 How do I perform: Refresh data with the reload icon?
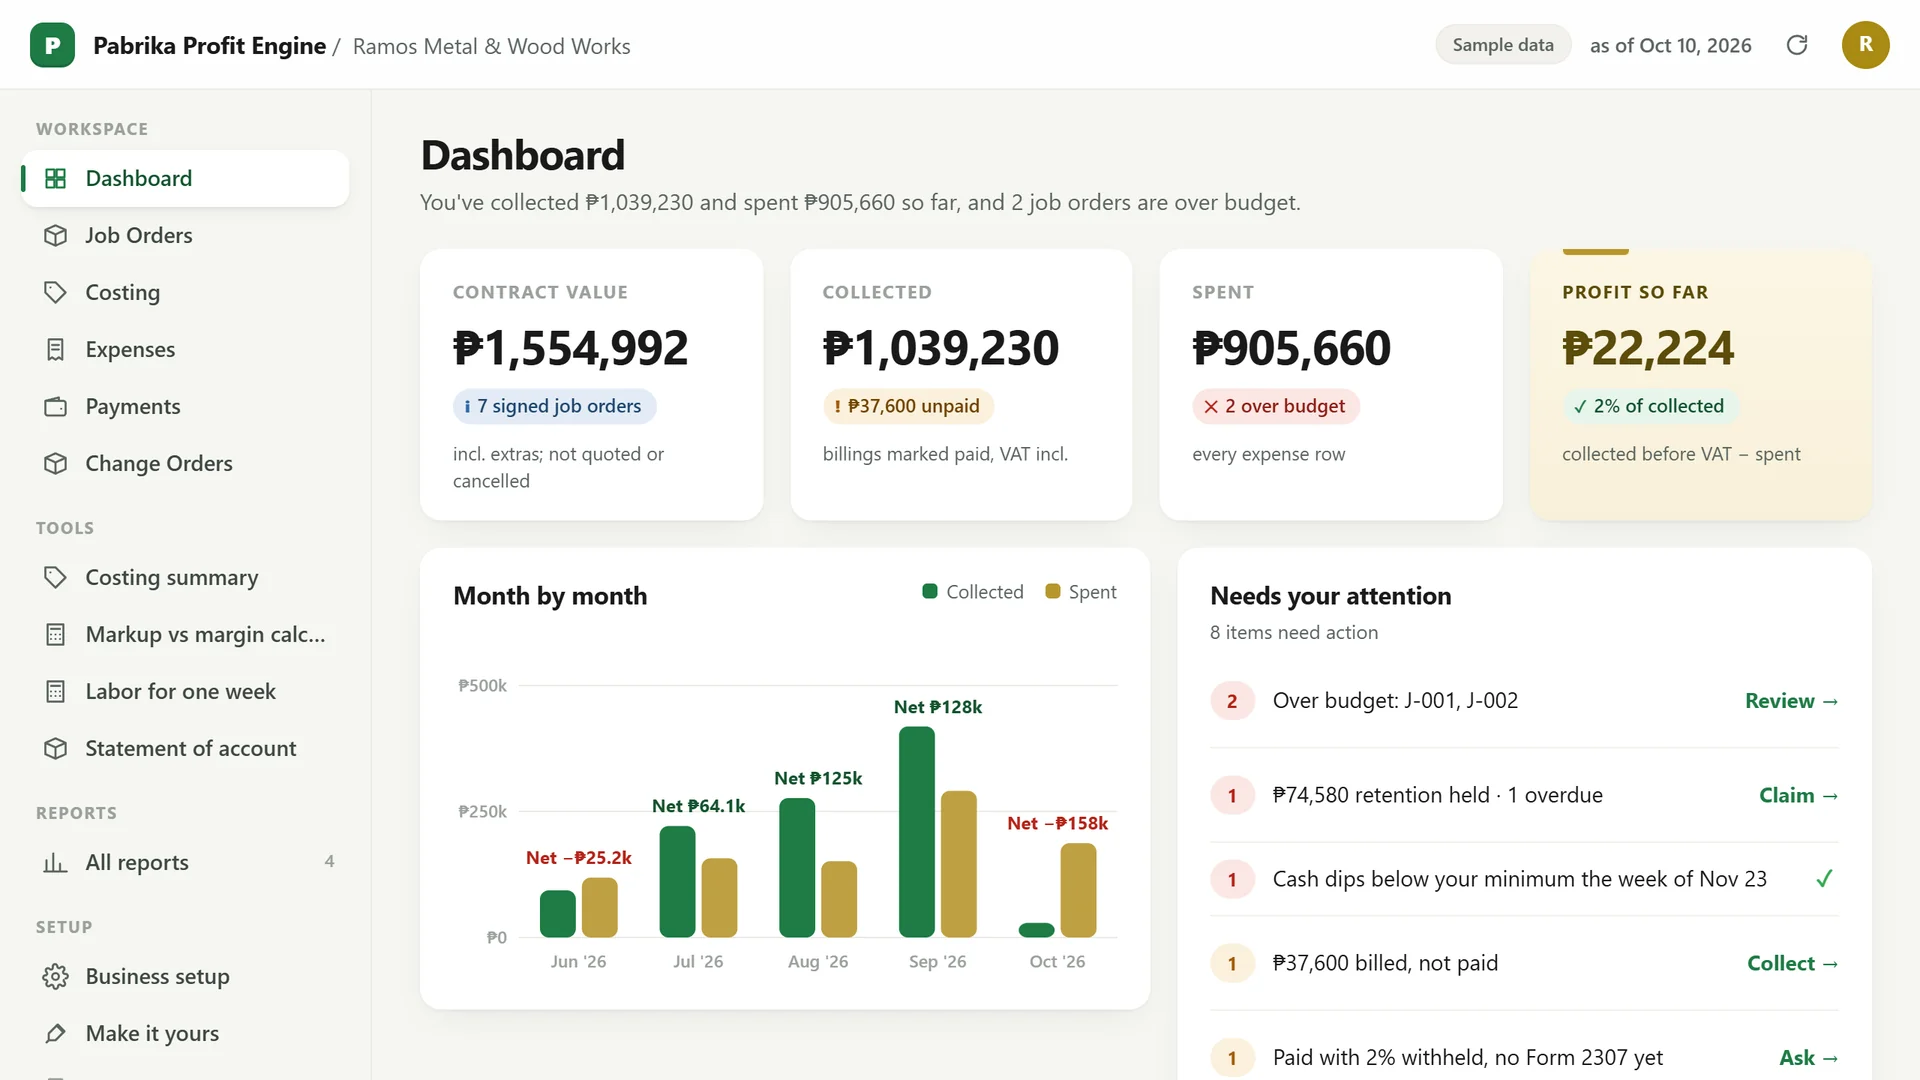tap(1797, 45)
